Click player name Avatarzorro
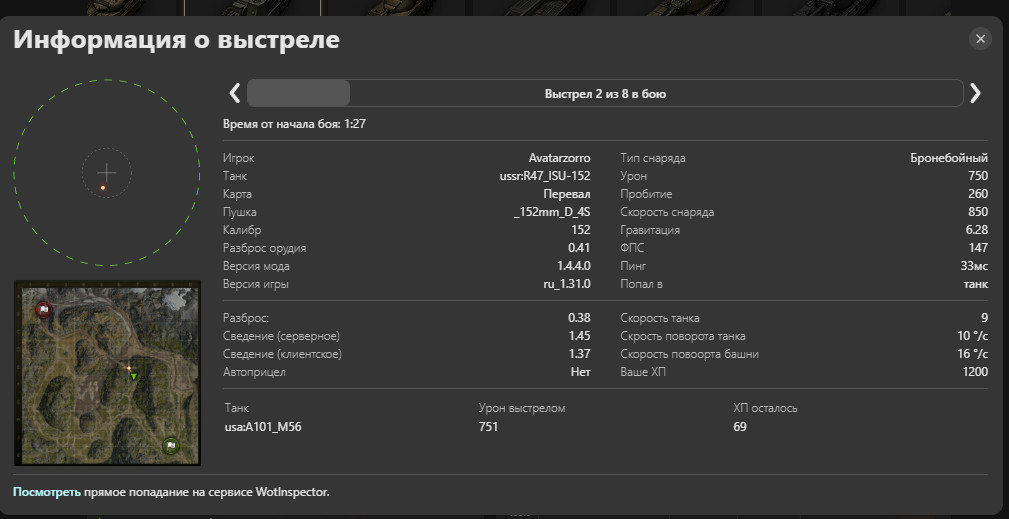The image size is (1009, 519). point(559,158)
